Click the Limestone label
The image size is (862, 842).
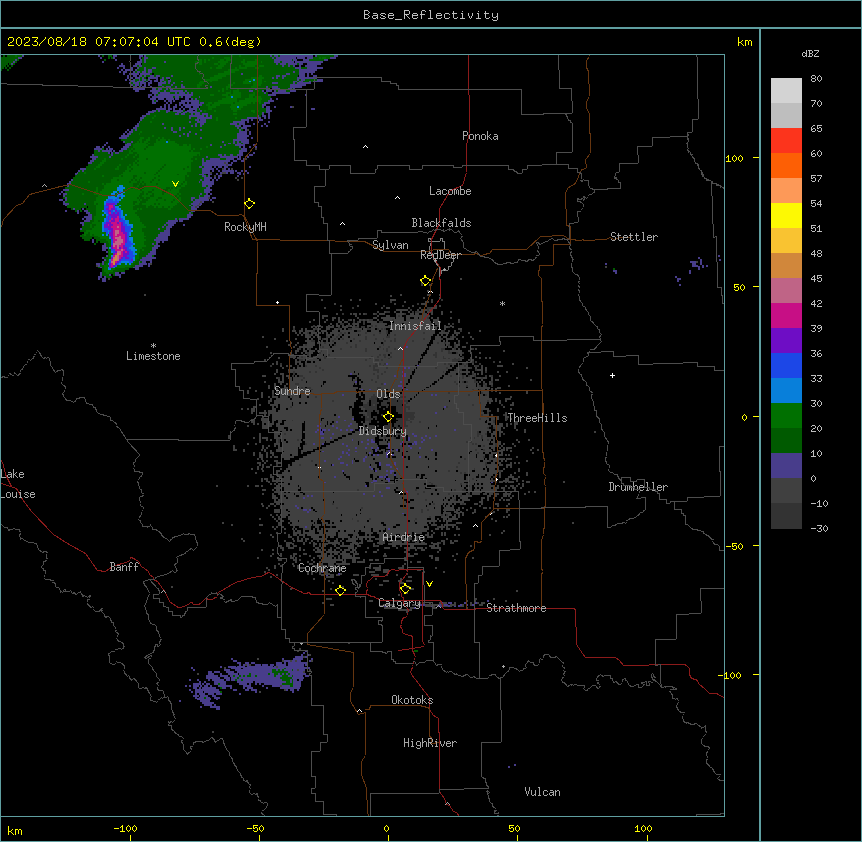[153, 356]
